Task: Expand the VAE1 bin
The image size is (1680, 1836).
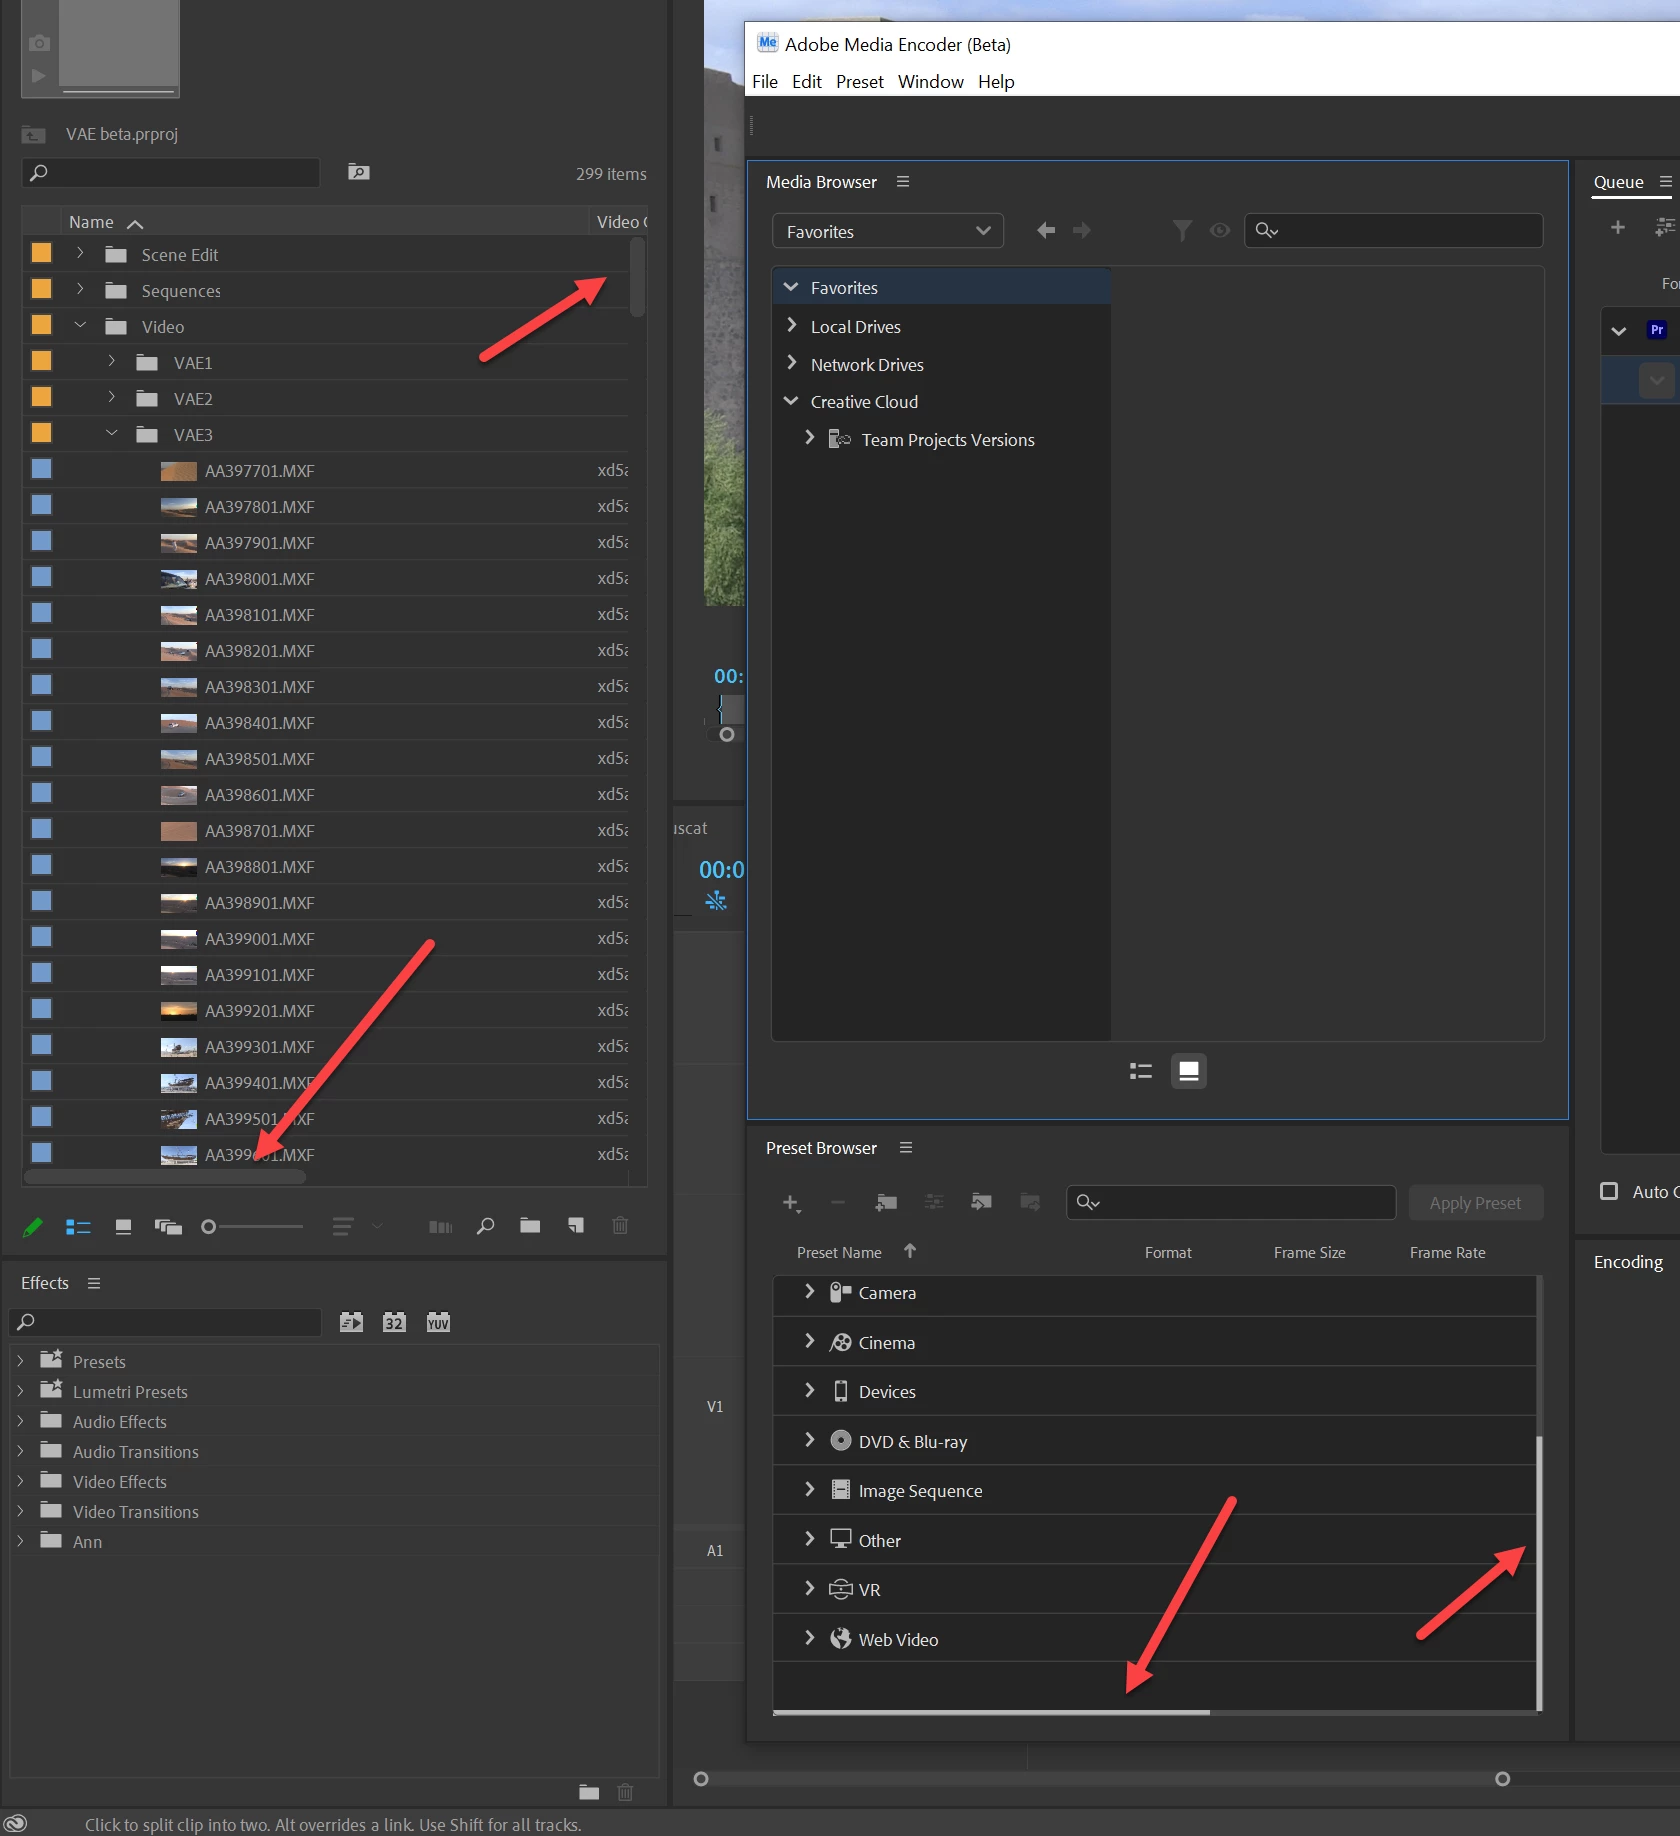Action: coord(112,362)
